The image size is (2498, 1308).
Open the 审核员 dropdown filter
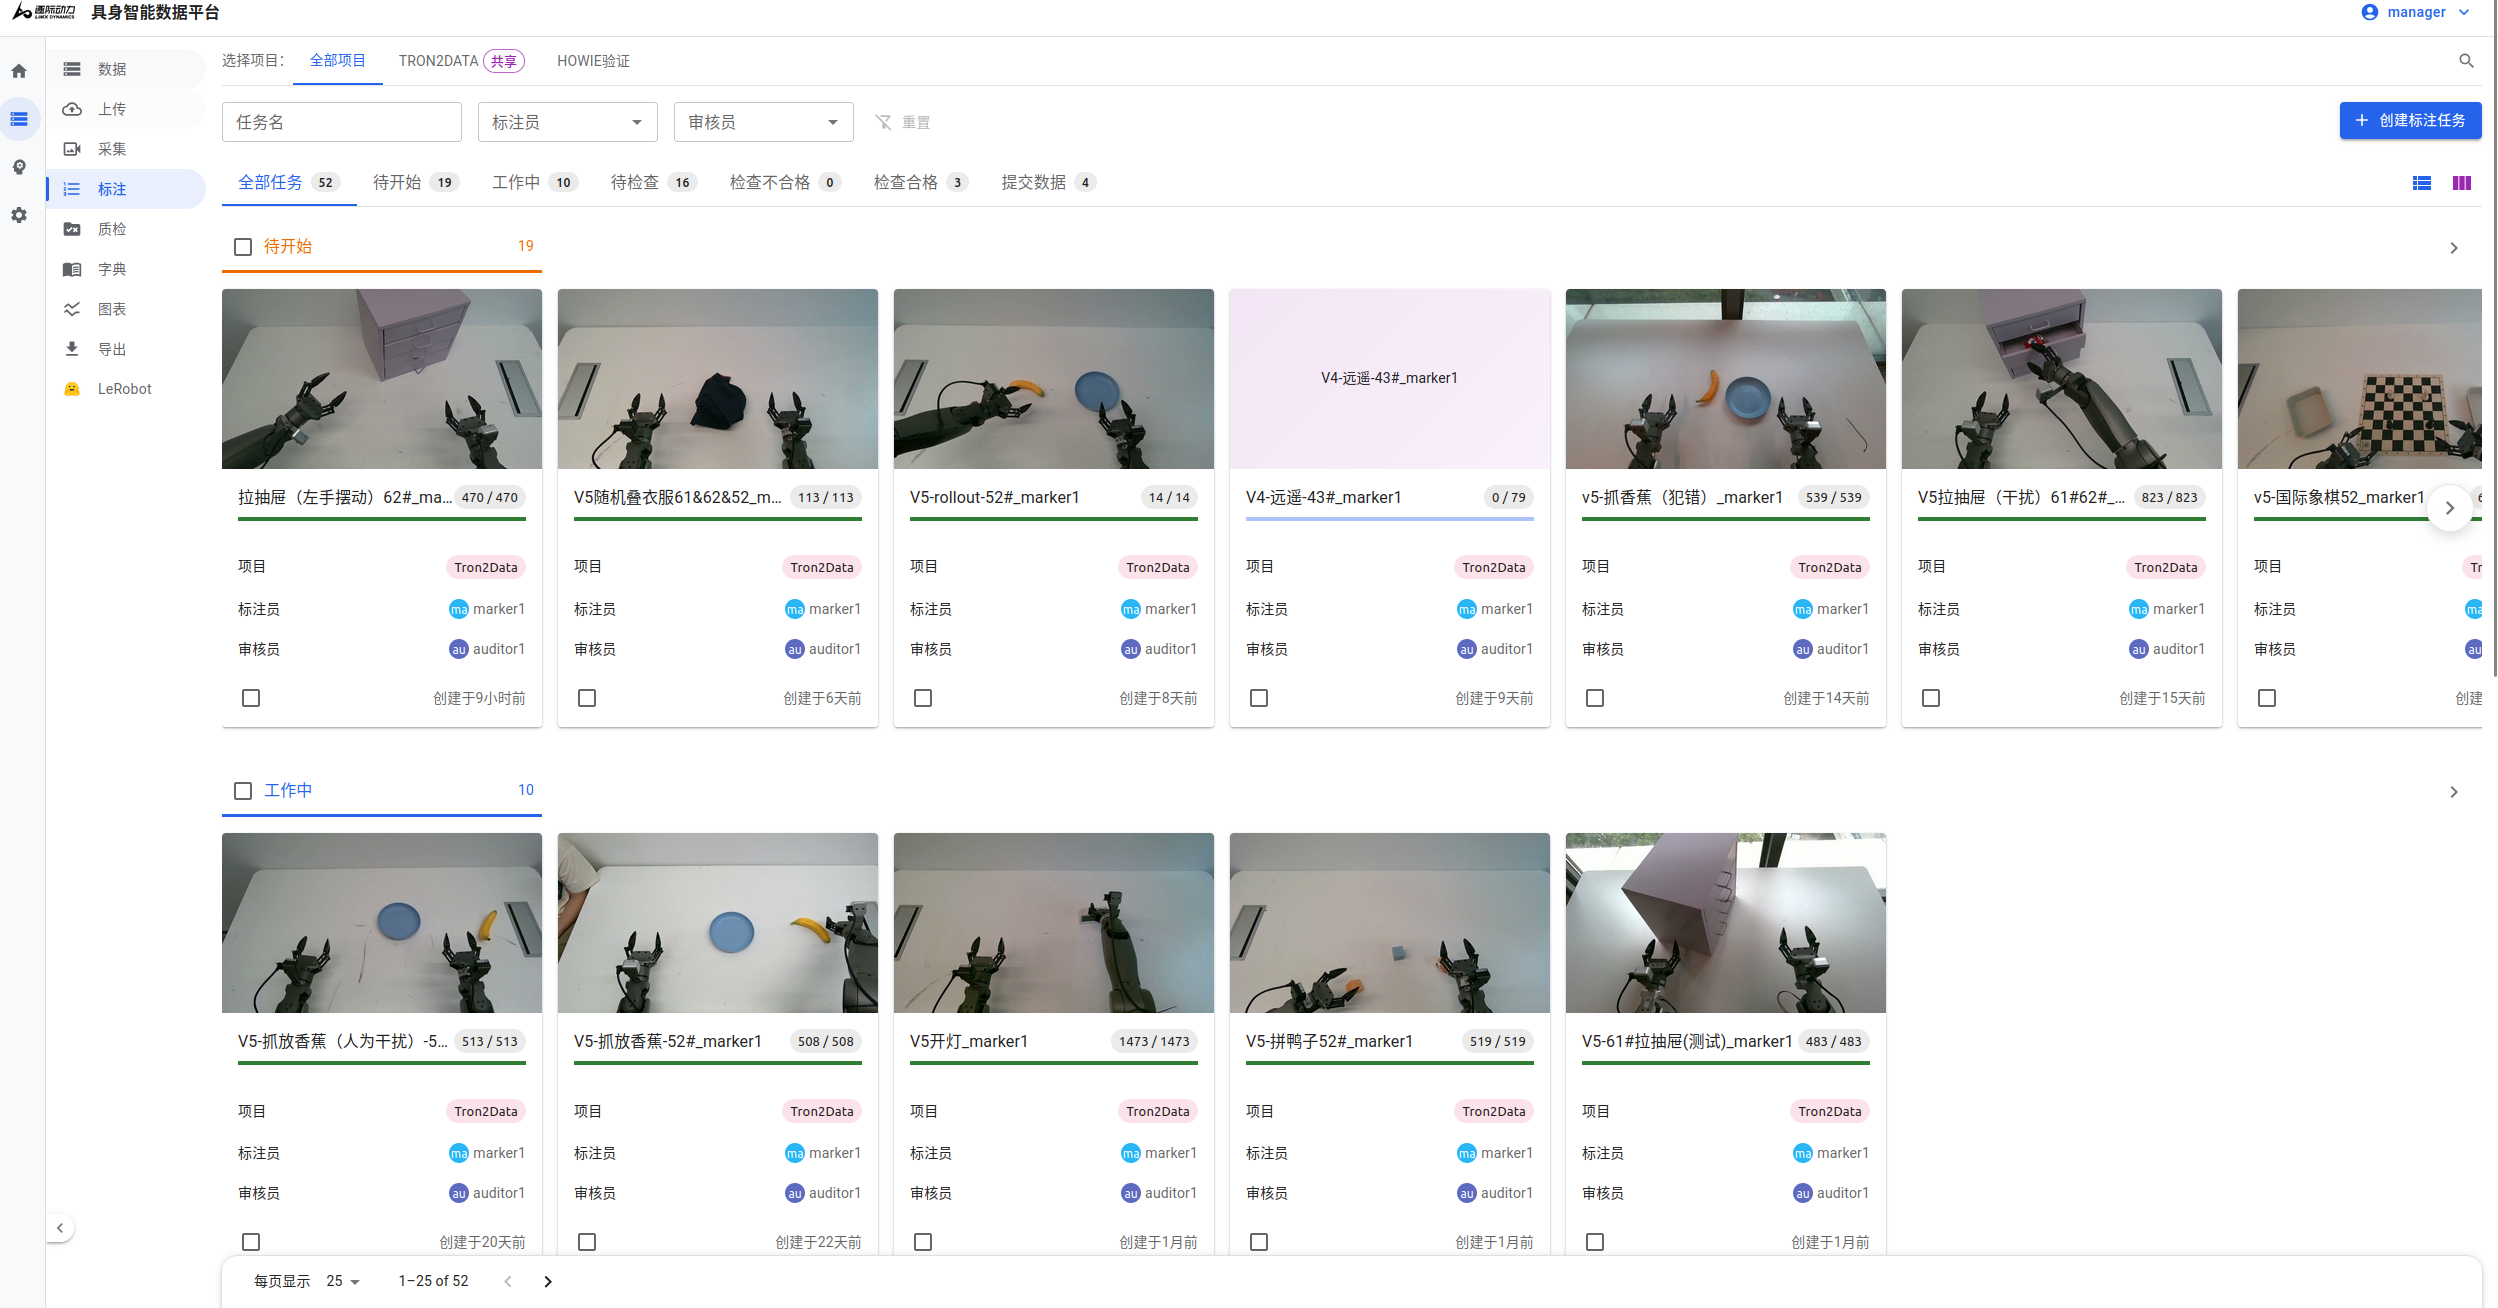(x=763, y=122)
